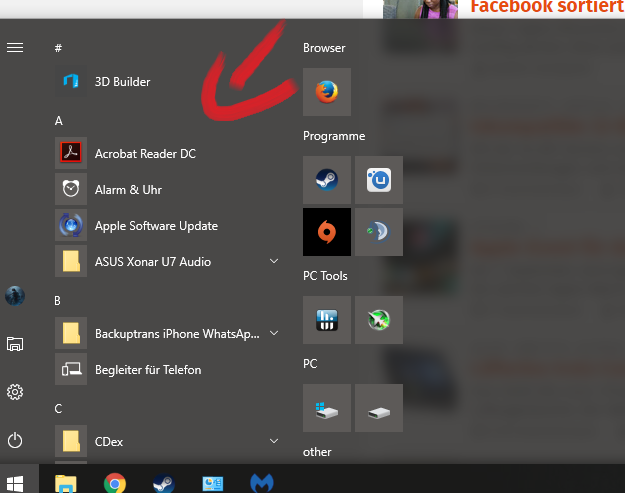The height and width of the screenshot is (493, 625).
Task: Open the Windows drive tile under PC
Action: 327,408
